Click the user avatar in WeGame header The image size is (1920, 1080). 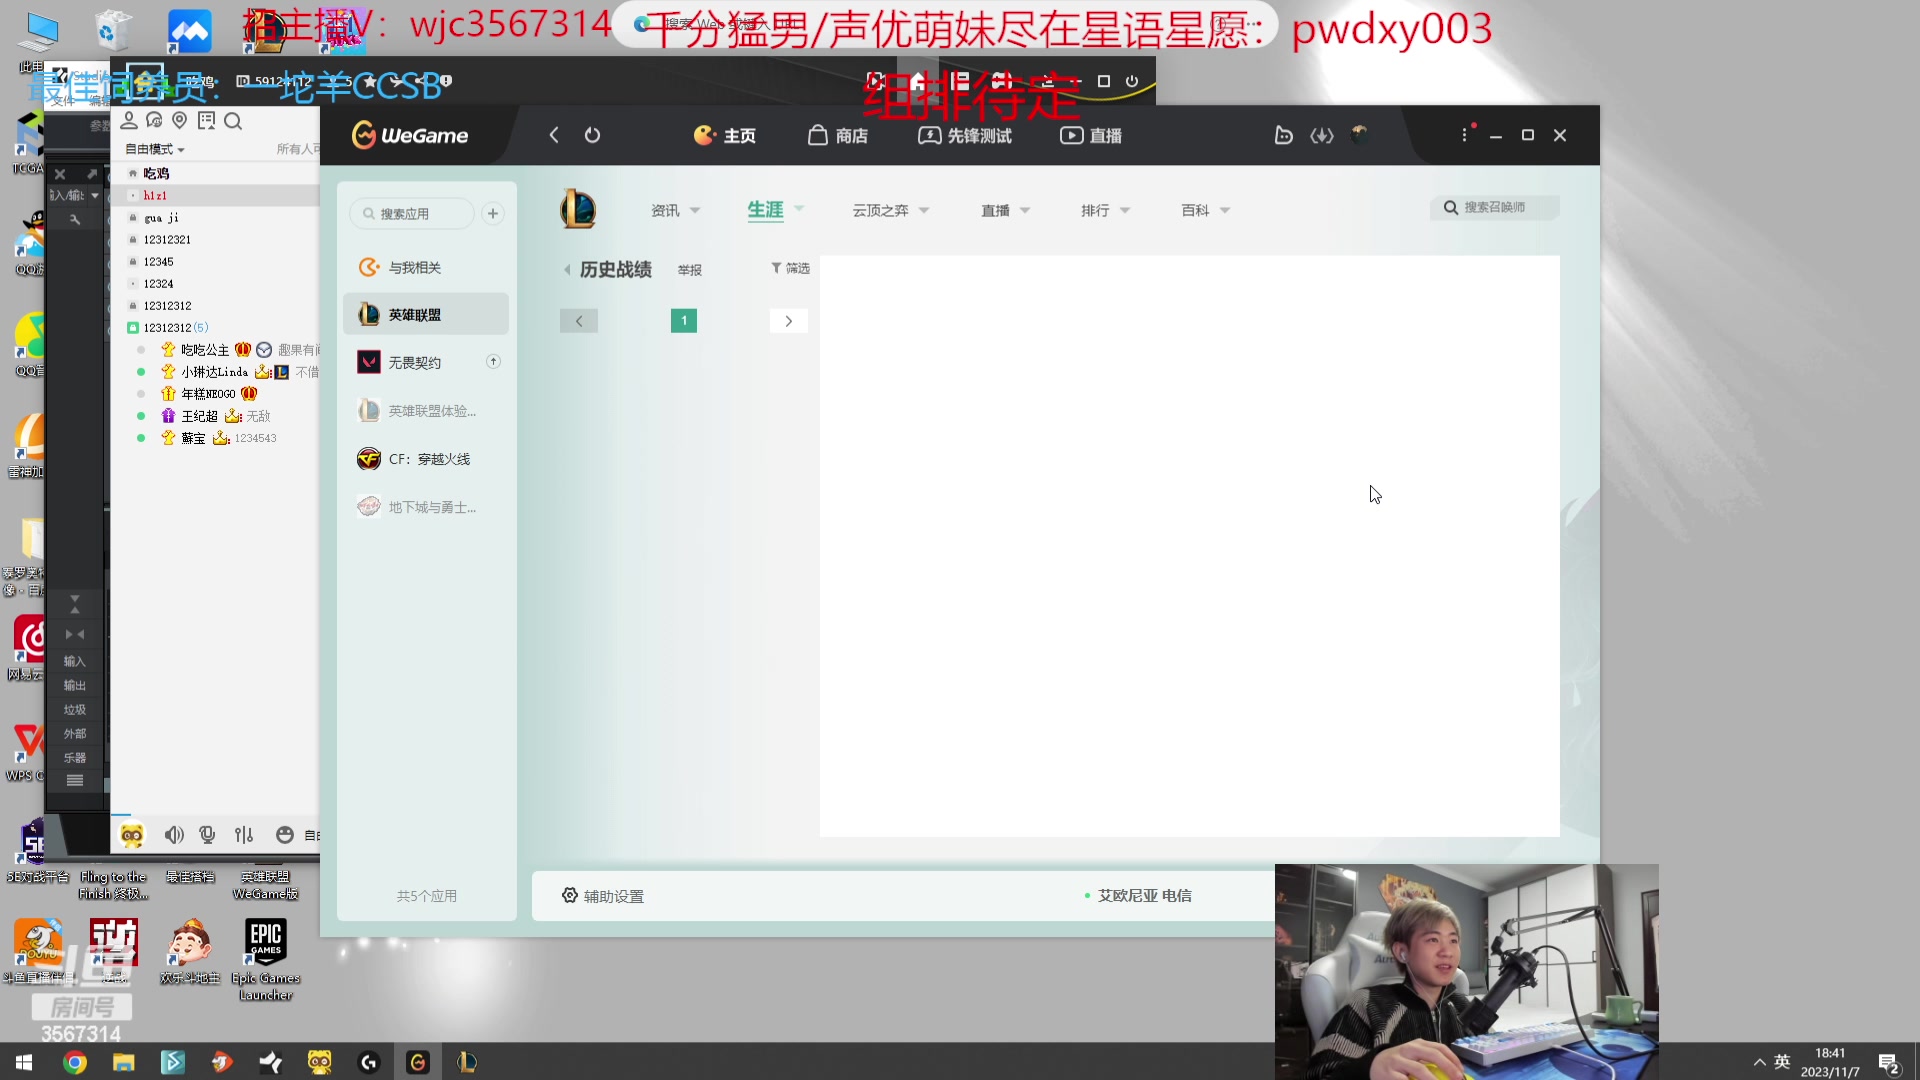1359,134
